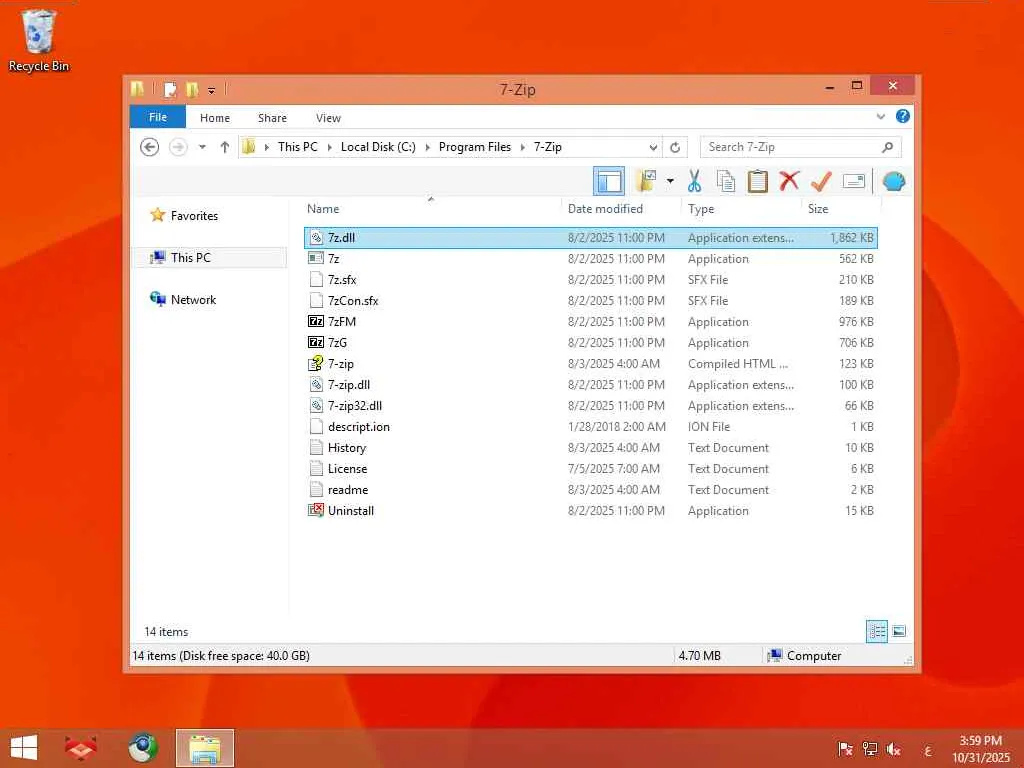Screen dimensions: 1024x768
Task: Select the 7z.sfx file
Action: [590, 280]
